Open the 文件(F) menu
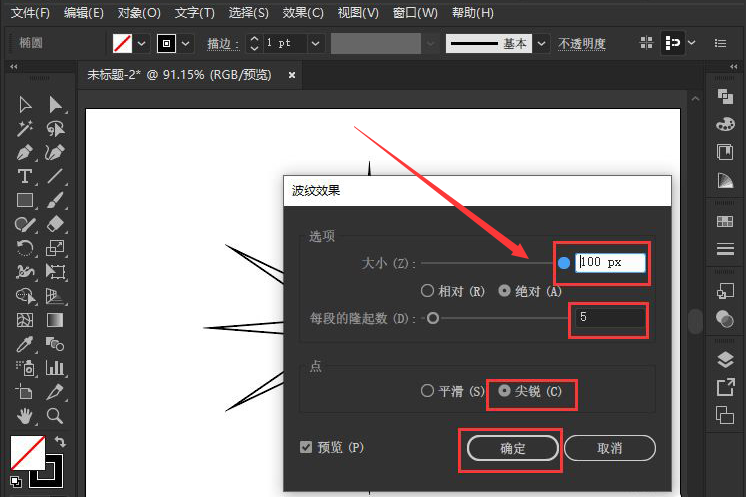This screenshot has height=497, width=746. point(30,13)
